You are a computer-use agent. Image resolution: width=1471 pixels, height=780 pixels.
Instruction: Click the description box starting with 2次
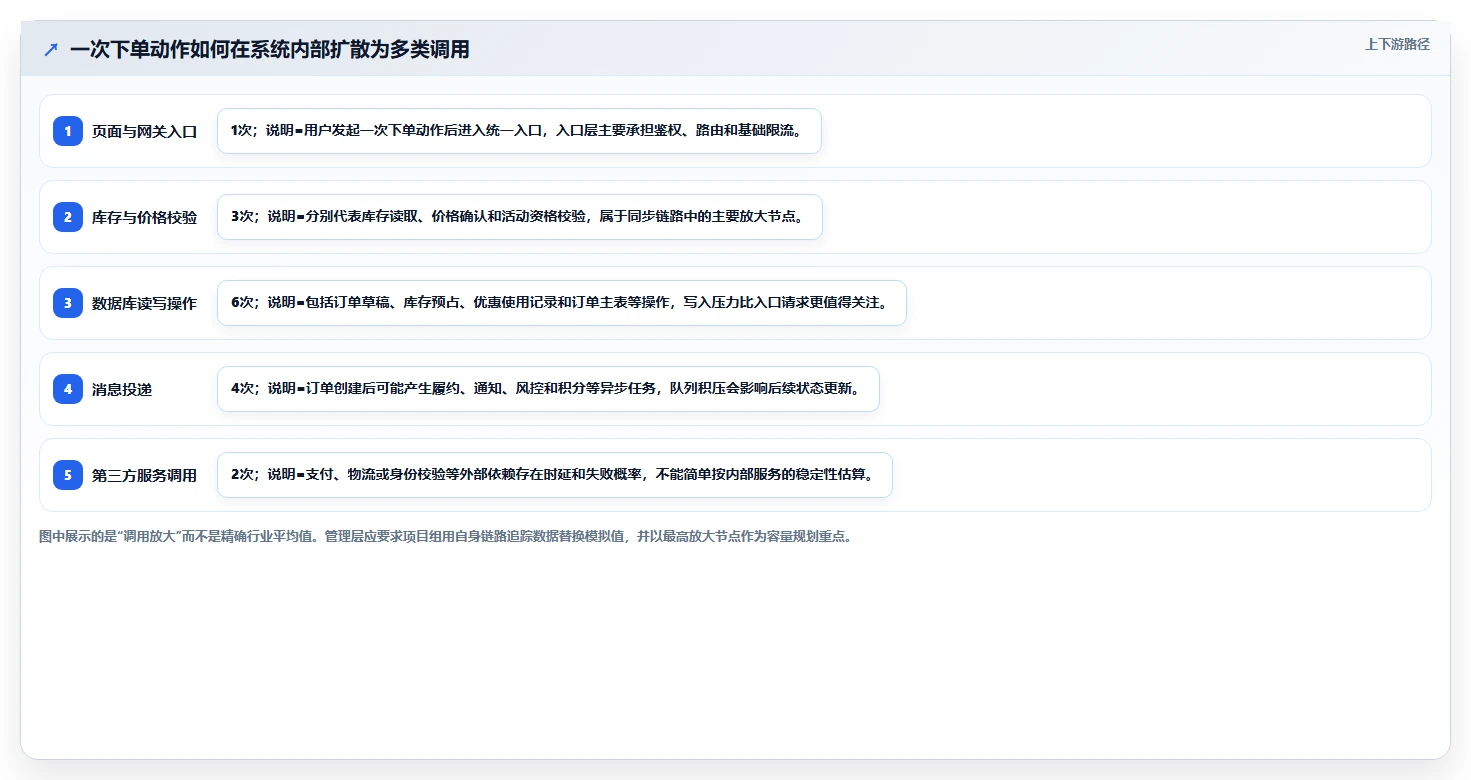(554, 475)
